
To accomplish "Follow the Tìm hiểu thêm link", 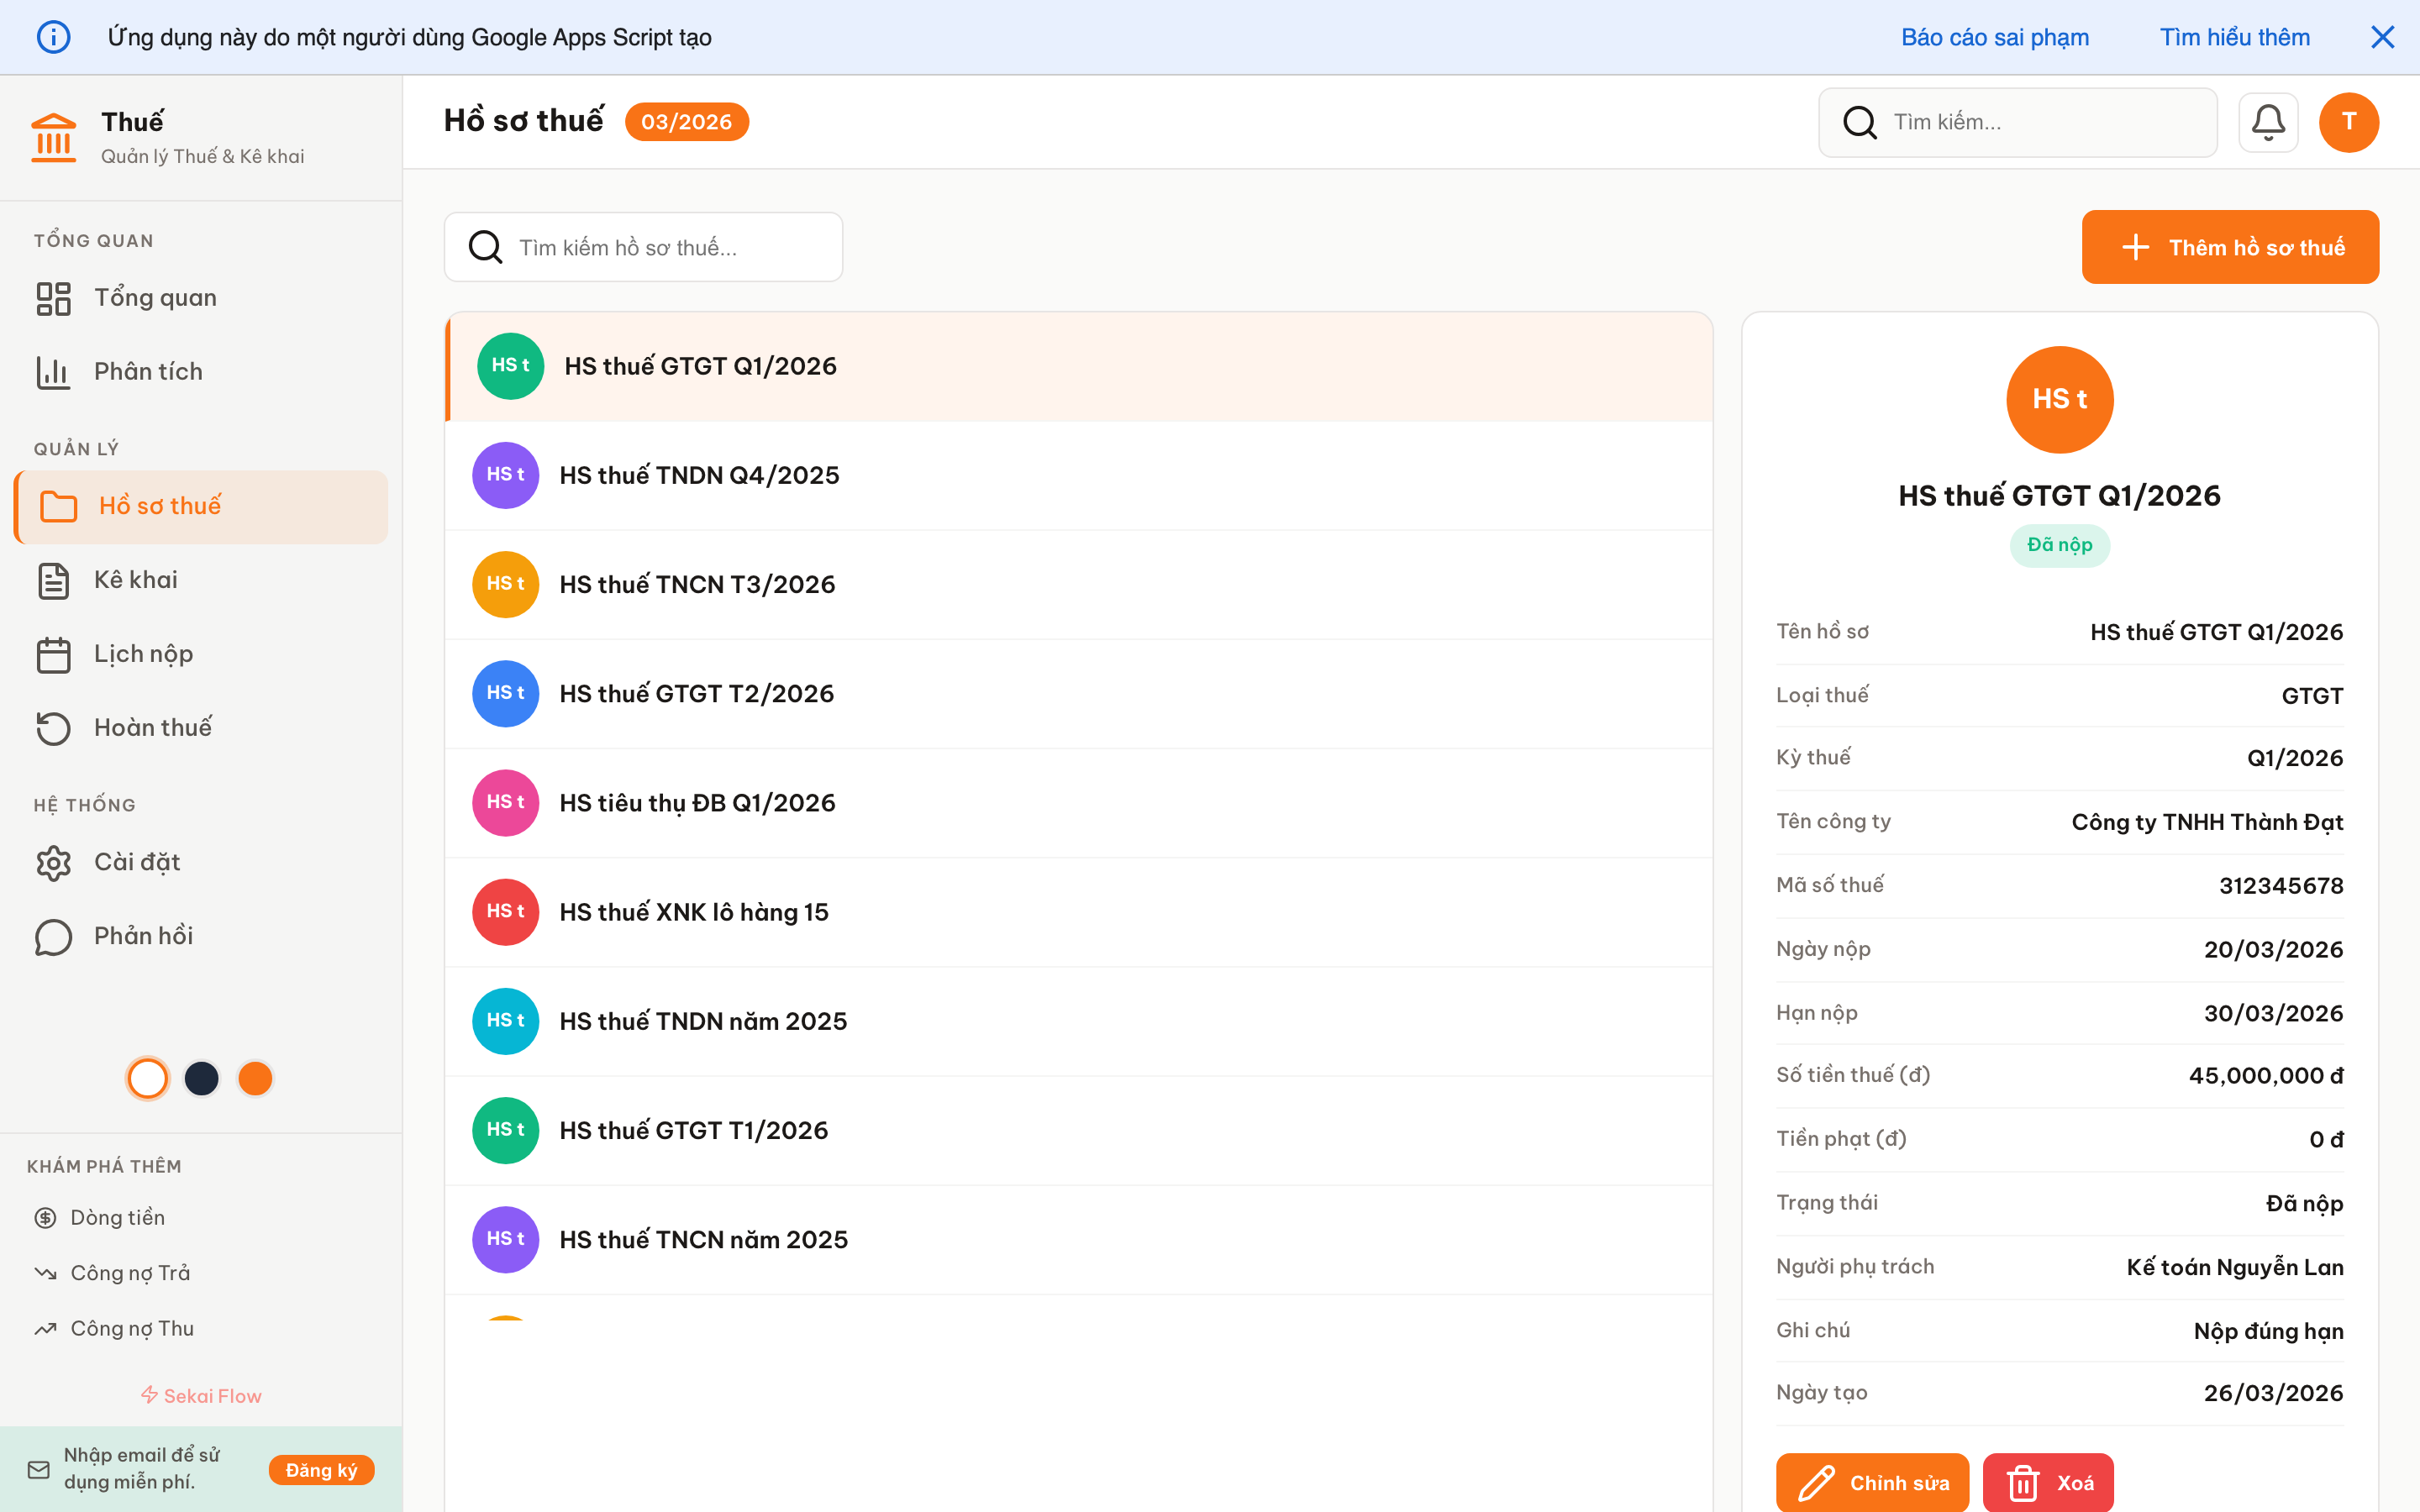I will coord(2235,37).
